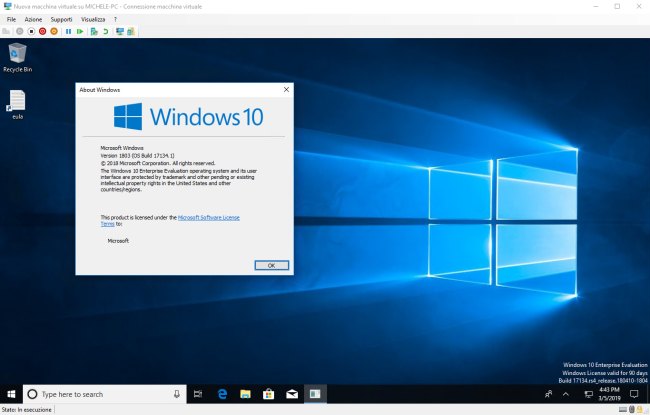Select the eula desktop shortcut
This screenshot has width=650, height=415.
(x=17, y=105)
